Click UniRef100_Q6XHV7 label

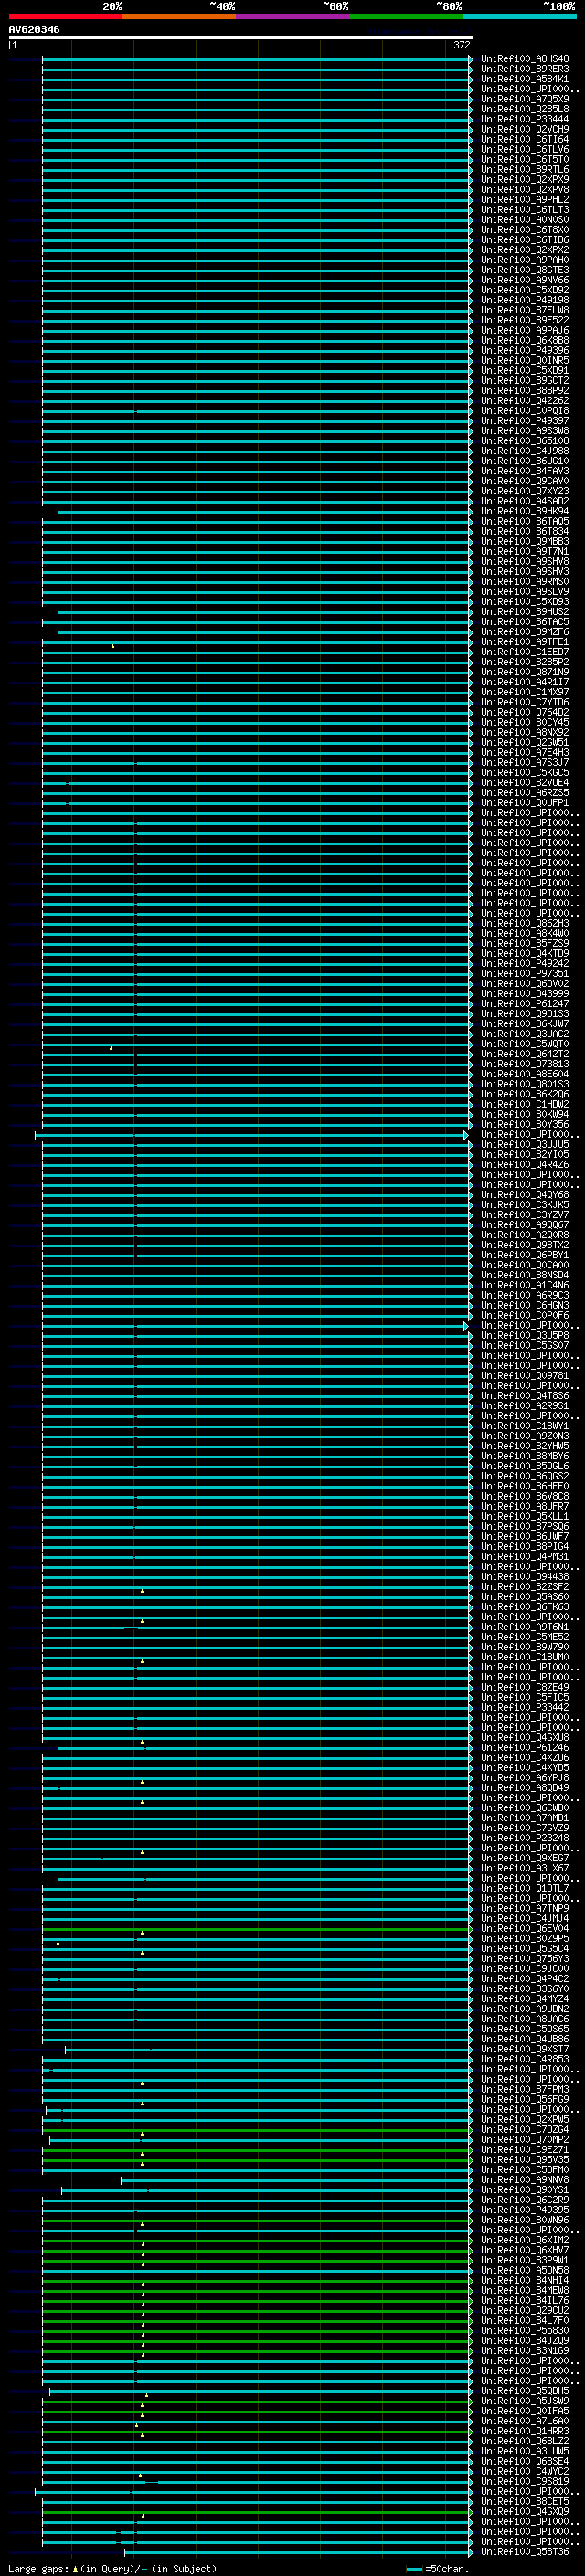[525, 2250]
